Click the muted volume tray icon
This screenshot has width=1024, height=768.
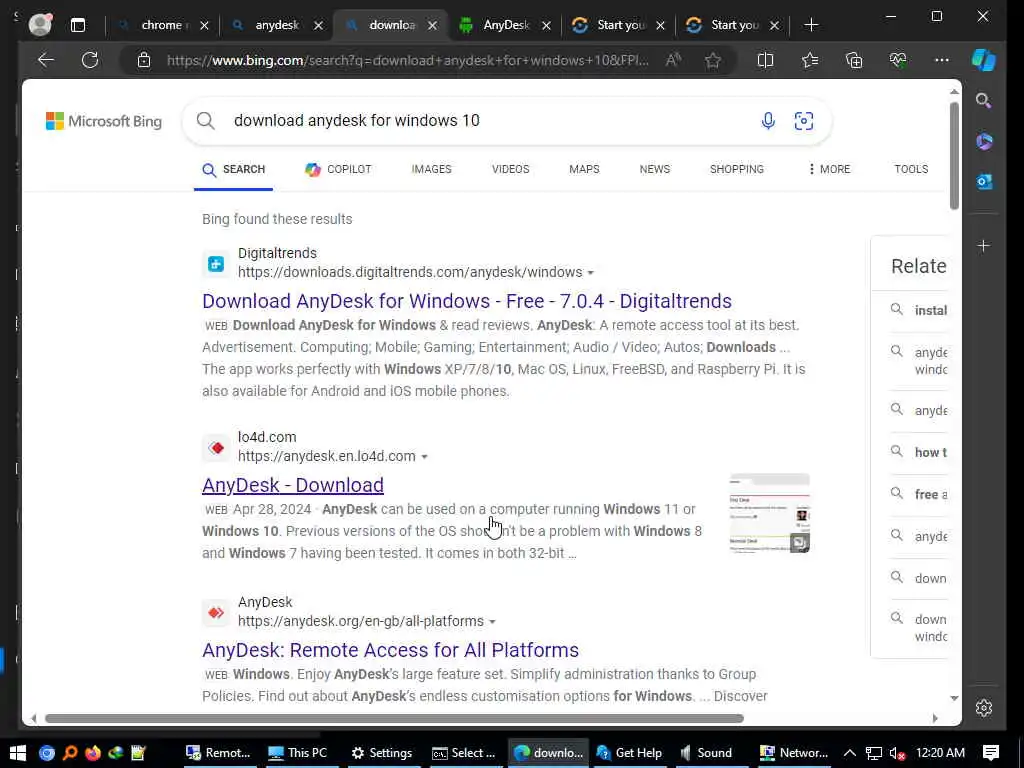click(x=897, y=753)
